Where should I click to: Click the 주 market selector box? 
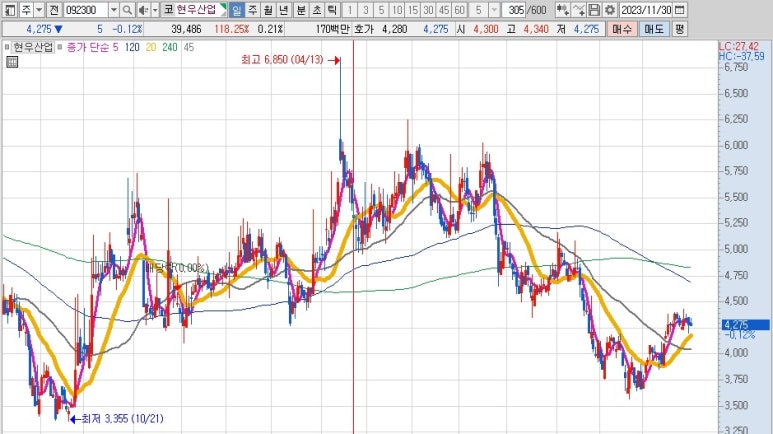[x=26, y=9]
